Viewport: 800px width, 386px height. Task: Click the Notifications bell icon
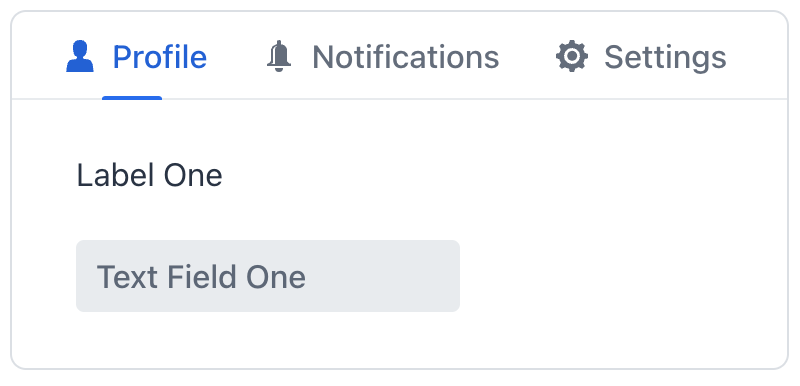point(279,57)
